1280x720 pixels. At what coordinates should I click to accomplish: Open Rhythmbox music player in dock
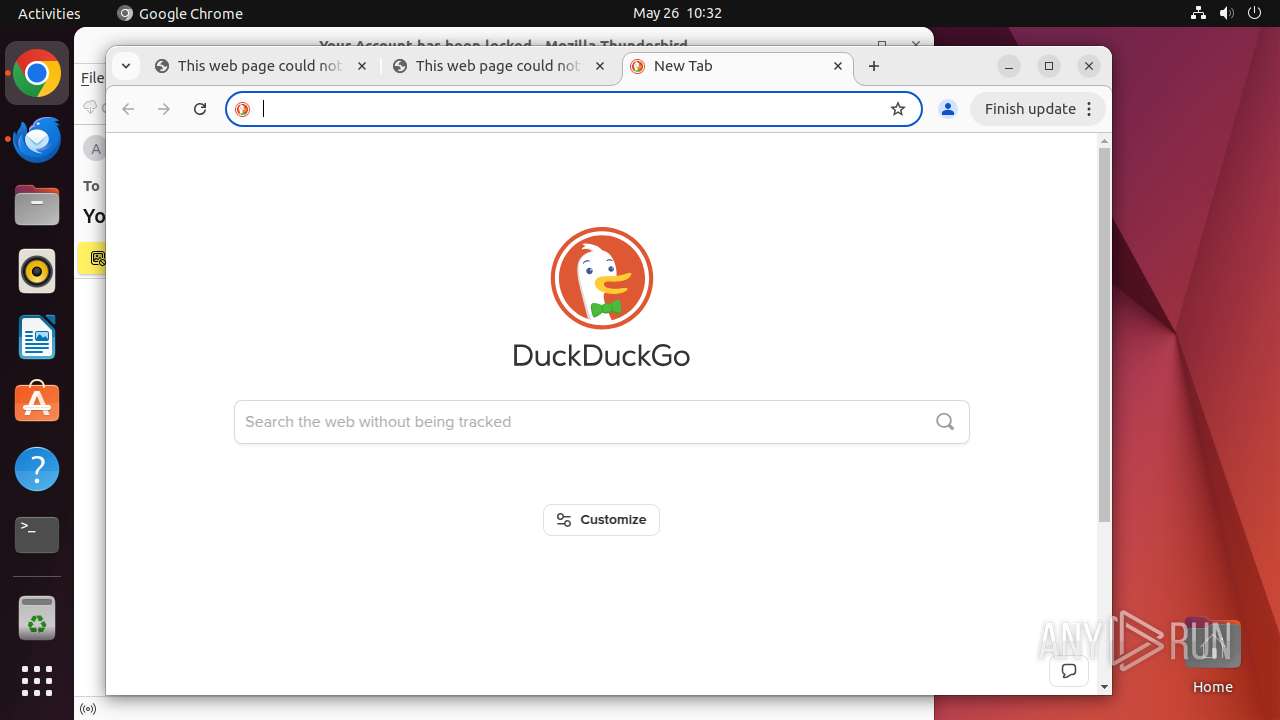(x=37, y=271)
